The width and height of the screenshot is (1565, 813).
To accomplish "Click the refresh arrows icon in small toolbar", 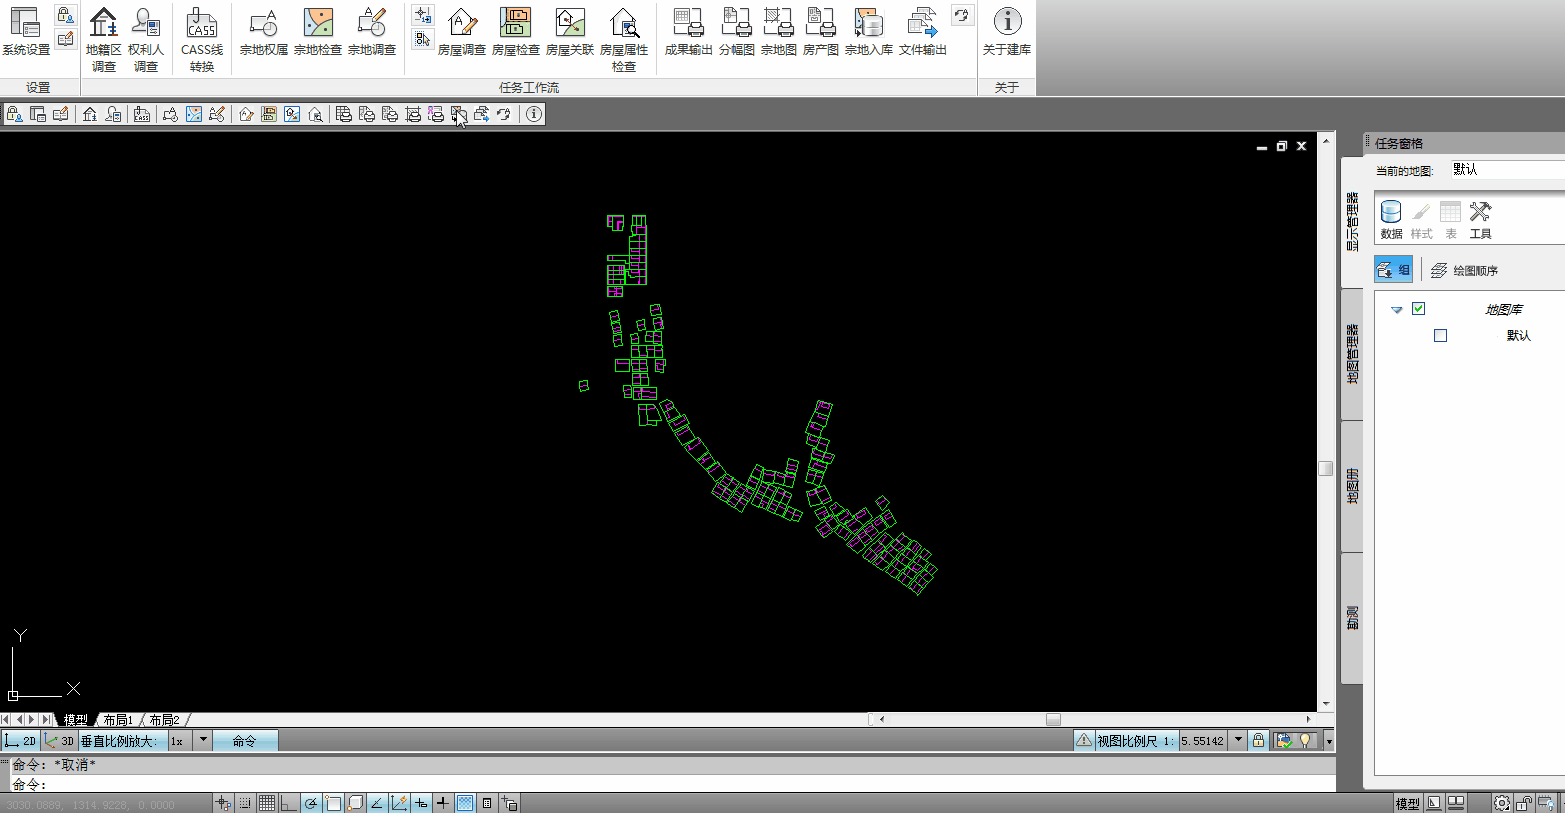I will (504, 114).
